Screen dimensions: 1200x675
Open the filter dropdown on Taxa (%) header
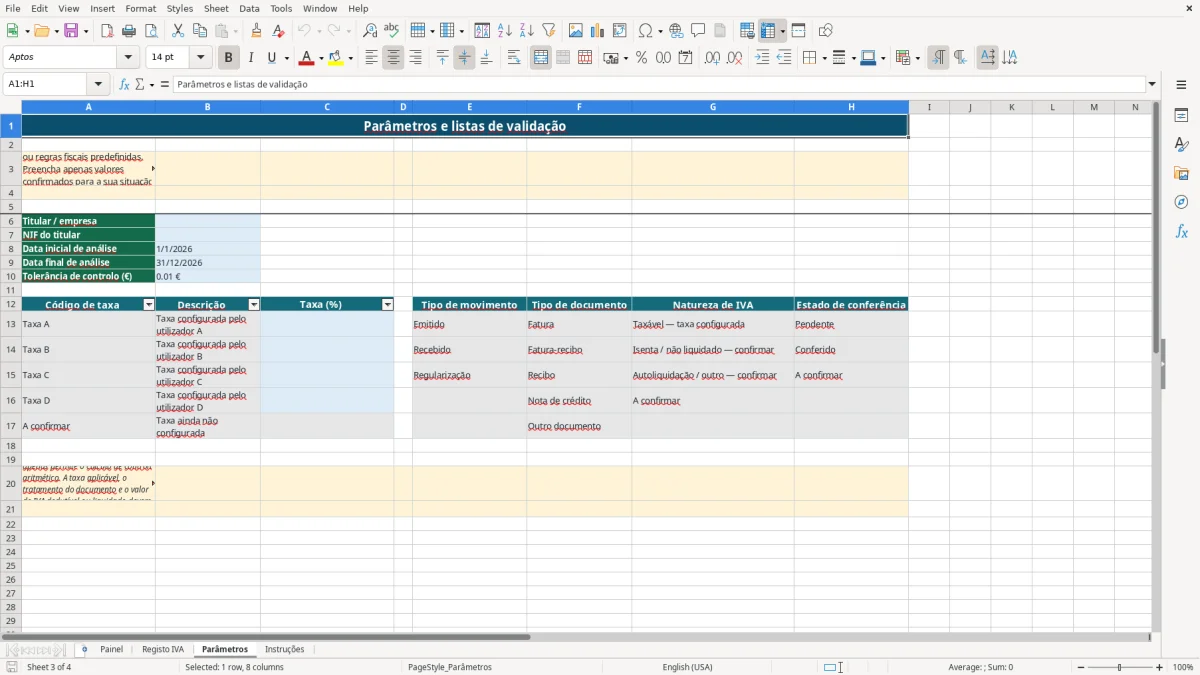(388, 305)
